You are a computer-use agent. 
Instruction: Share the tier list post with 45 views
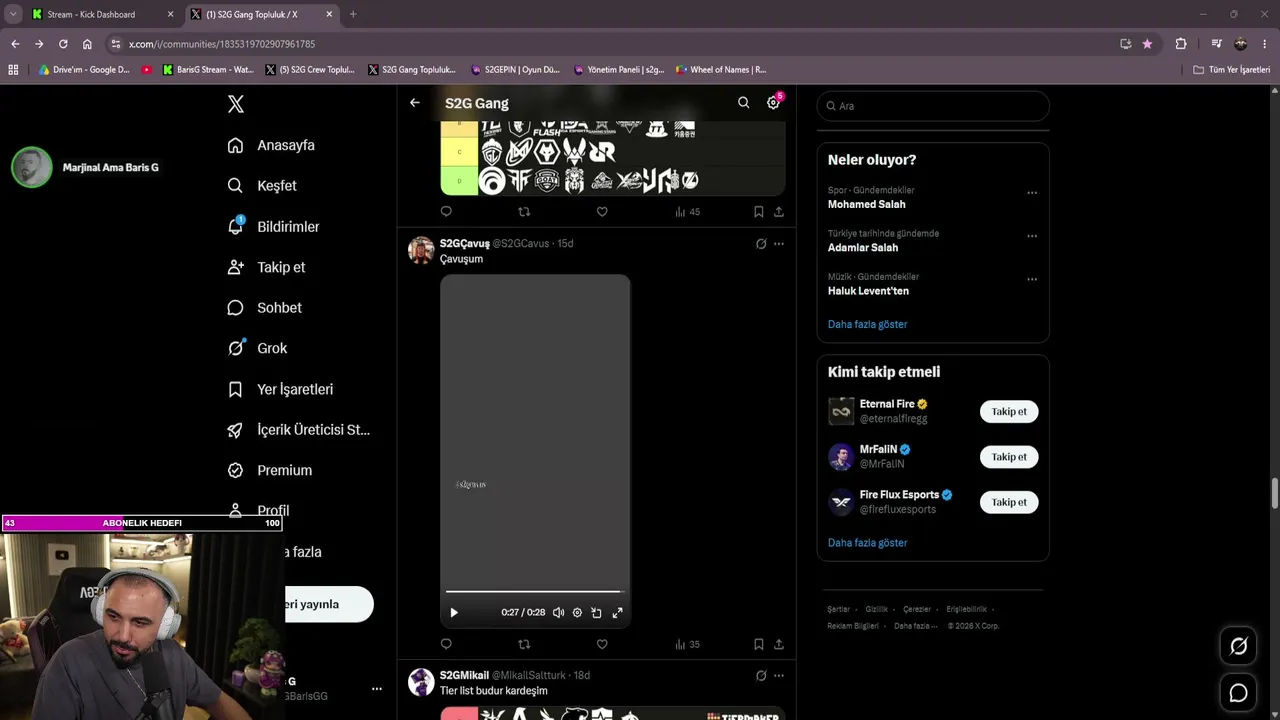tap(779, 212)
